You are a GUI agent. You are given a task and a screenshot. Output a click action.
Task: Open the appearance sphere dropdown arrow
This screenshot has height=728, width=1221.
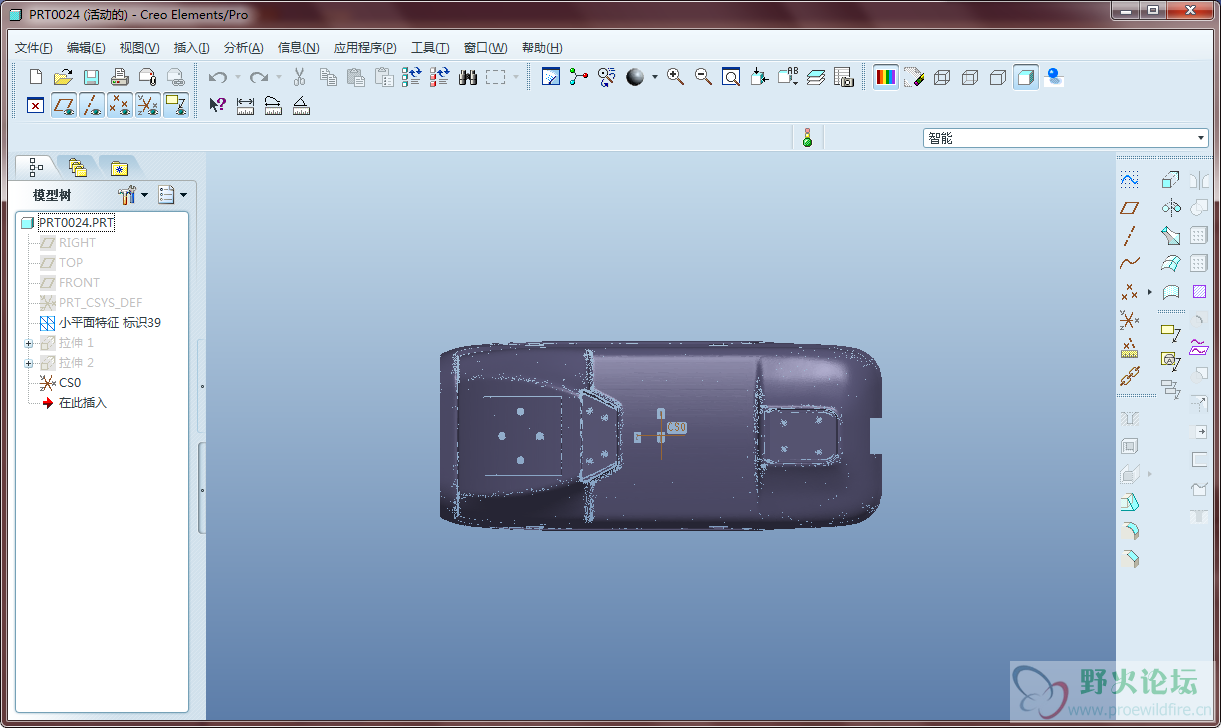[655, 77]
